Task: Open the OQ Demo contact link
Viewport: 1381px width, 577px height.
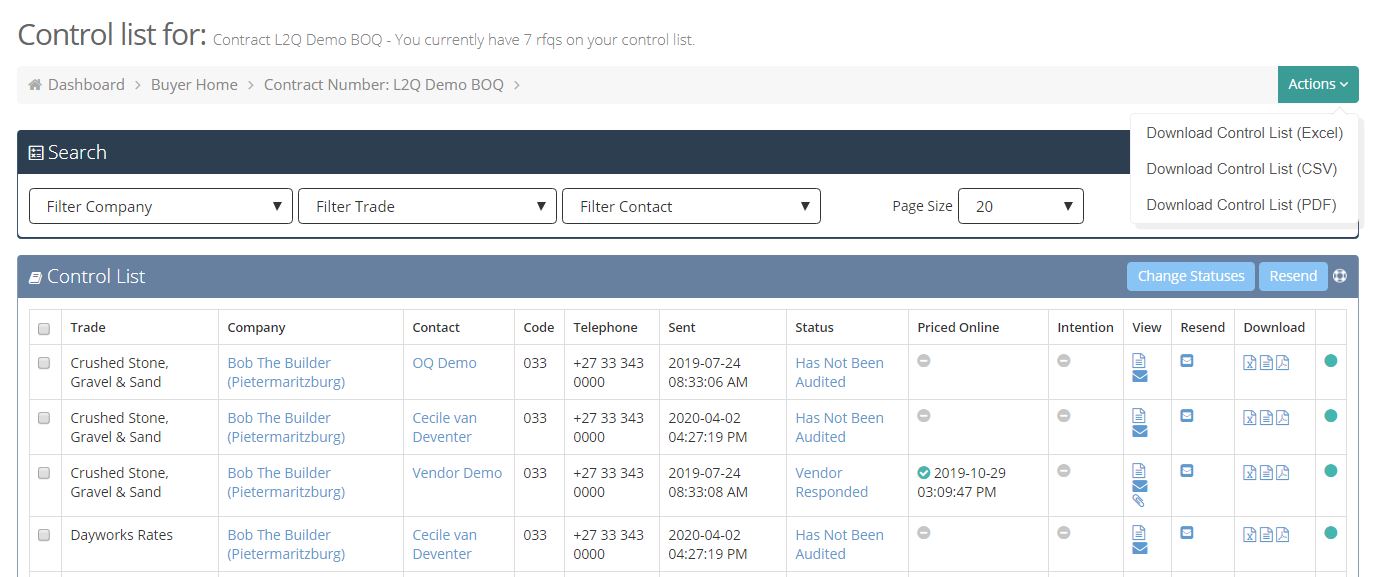Action: (x=445, y=363)
